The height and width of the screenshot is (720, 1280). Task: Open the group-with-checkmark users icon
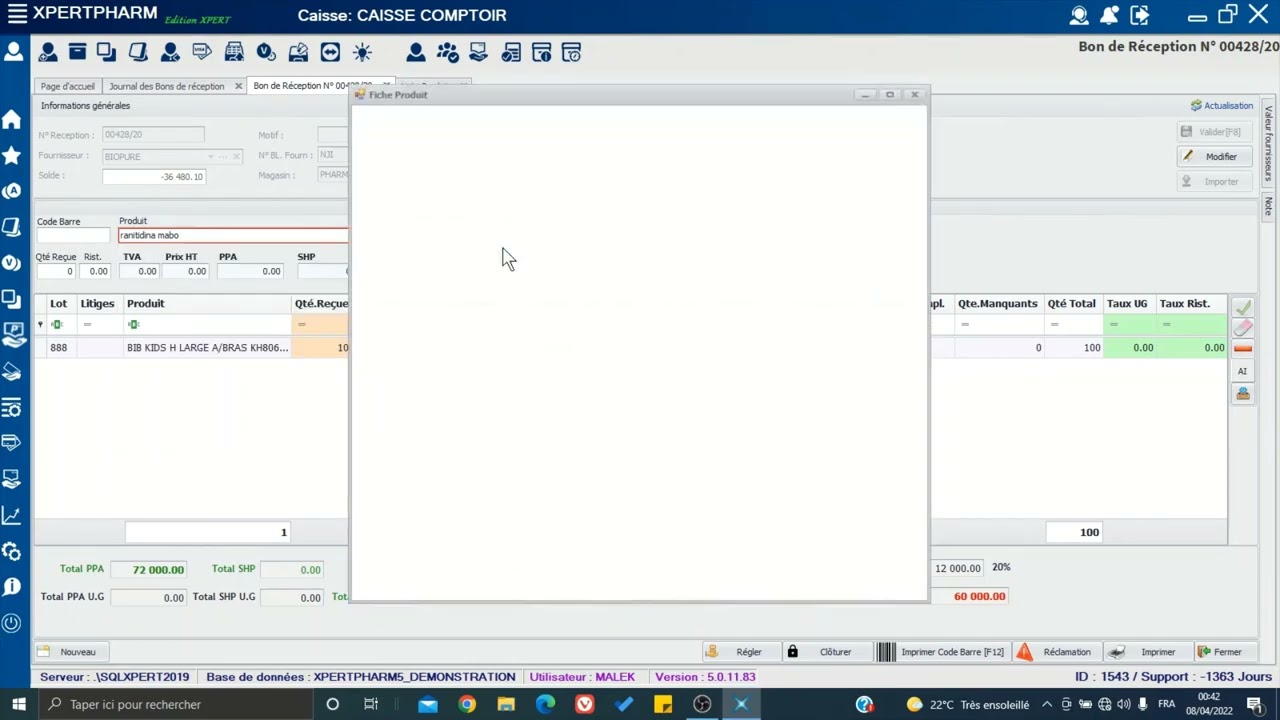tap(447, 52)
